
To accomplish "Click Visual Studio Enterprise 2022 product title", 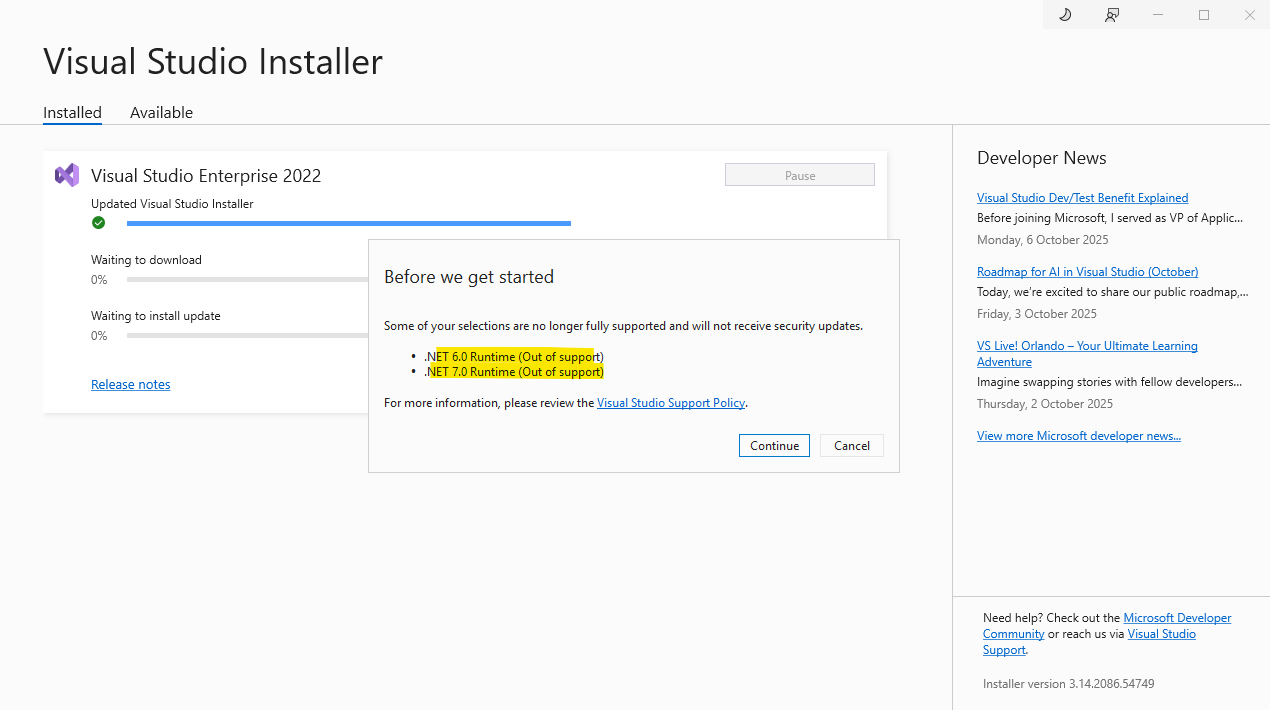I will tap(206, 176).
